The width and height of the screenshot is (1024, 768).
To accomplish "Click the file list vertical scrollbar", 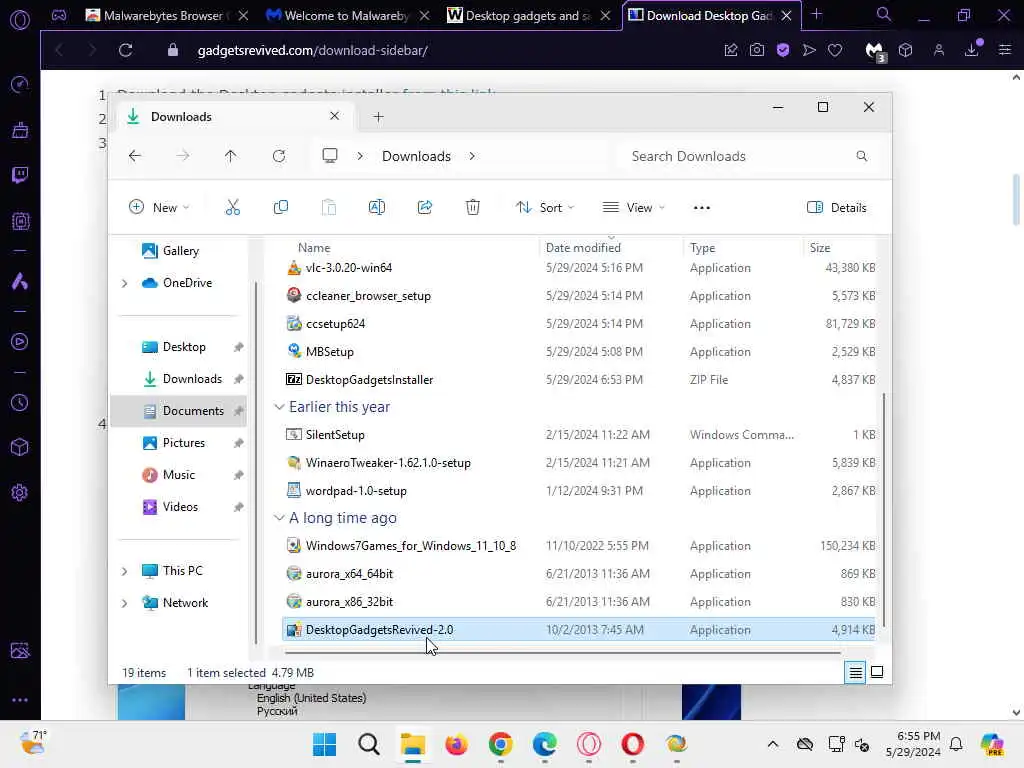I will pos(884,509).
